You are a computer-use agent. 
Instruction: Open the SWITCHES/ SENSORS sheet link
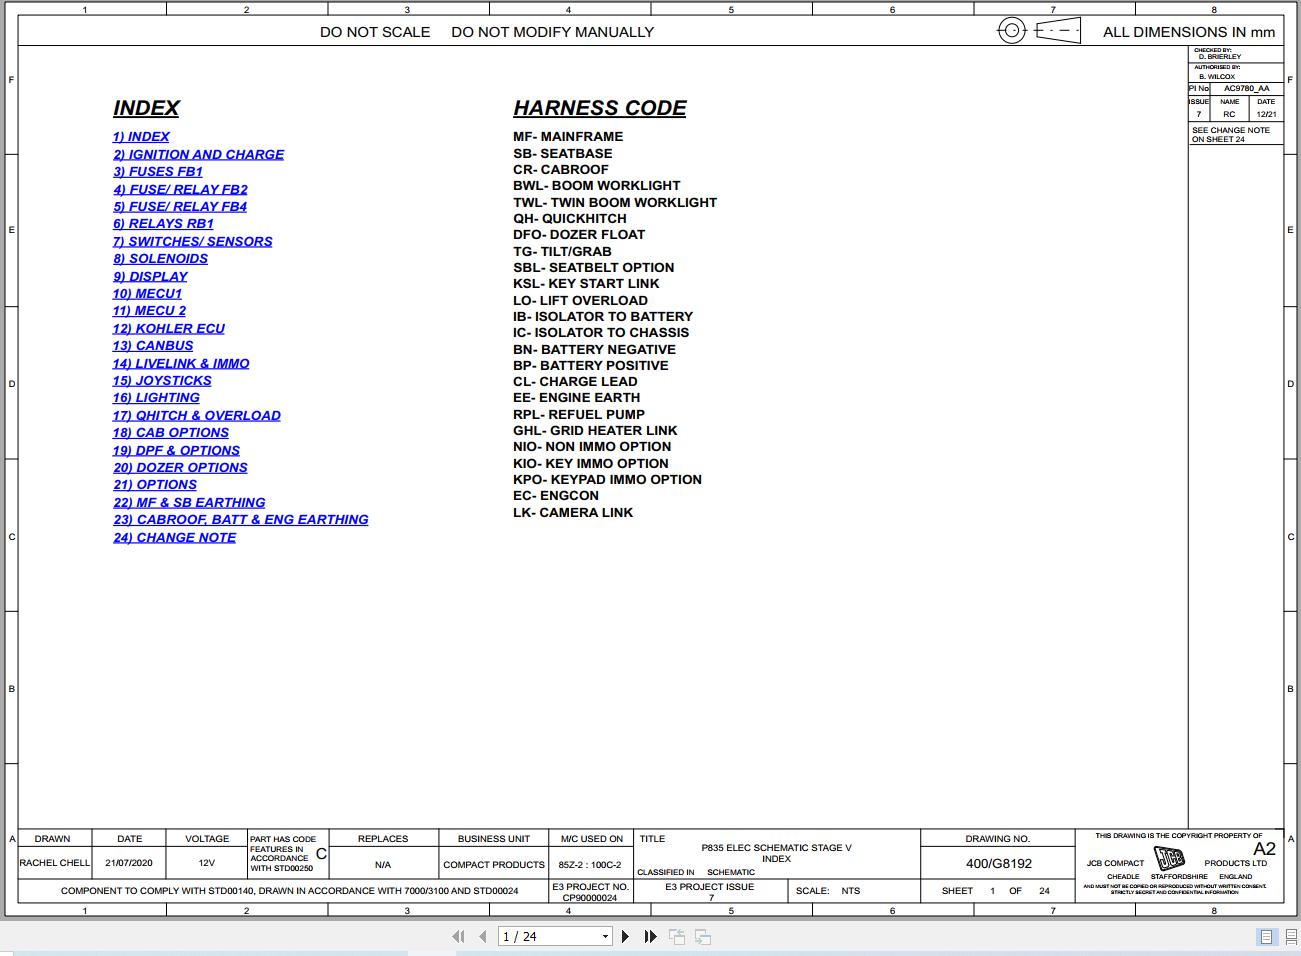click(193, 241)
